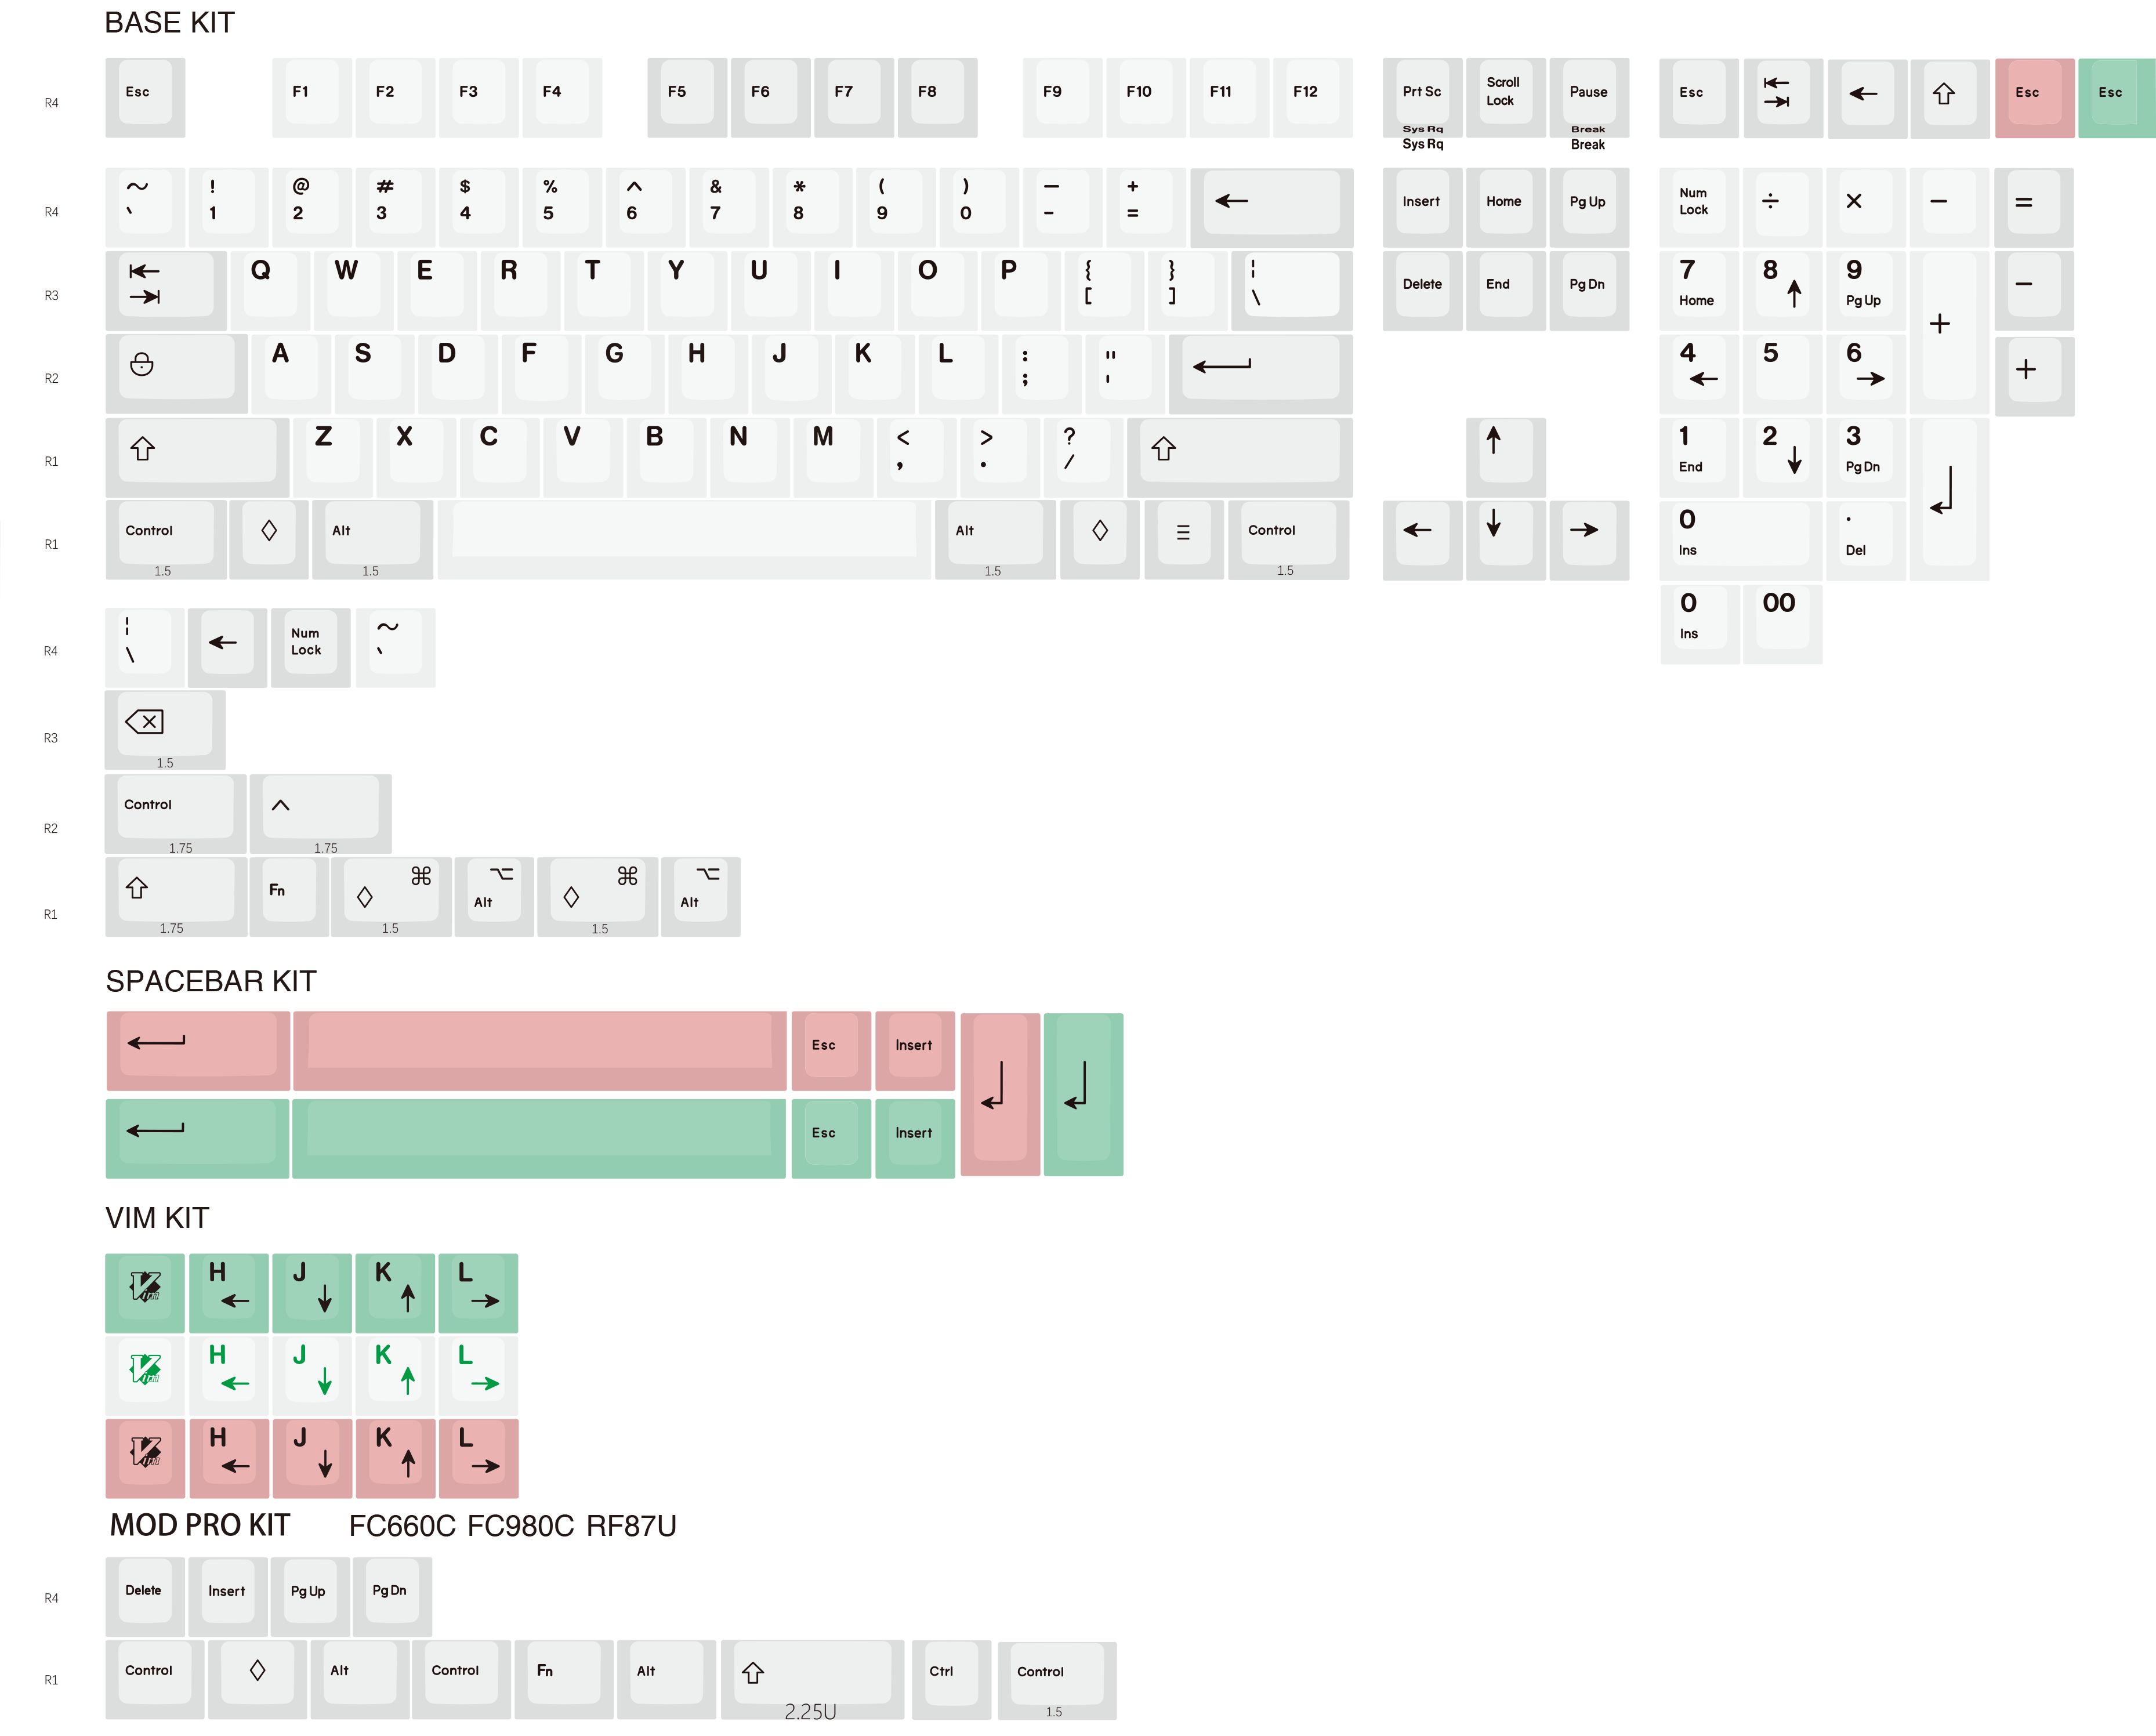Click the pink tall numpad Enter key

click(1000, 1095)
